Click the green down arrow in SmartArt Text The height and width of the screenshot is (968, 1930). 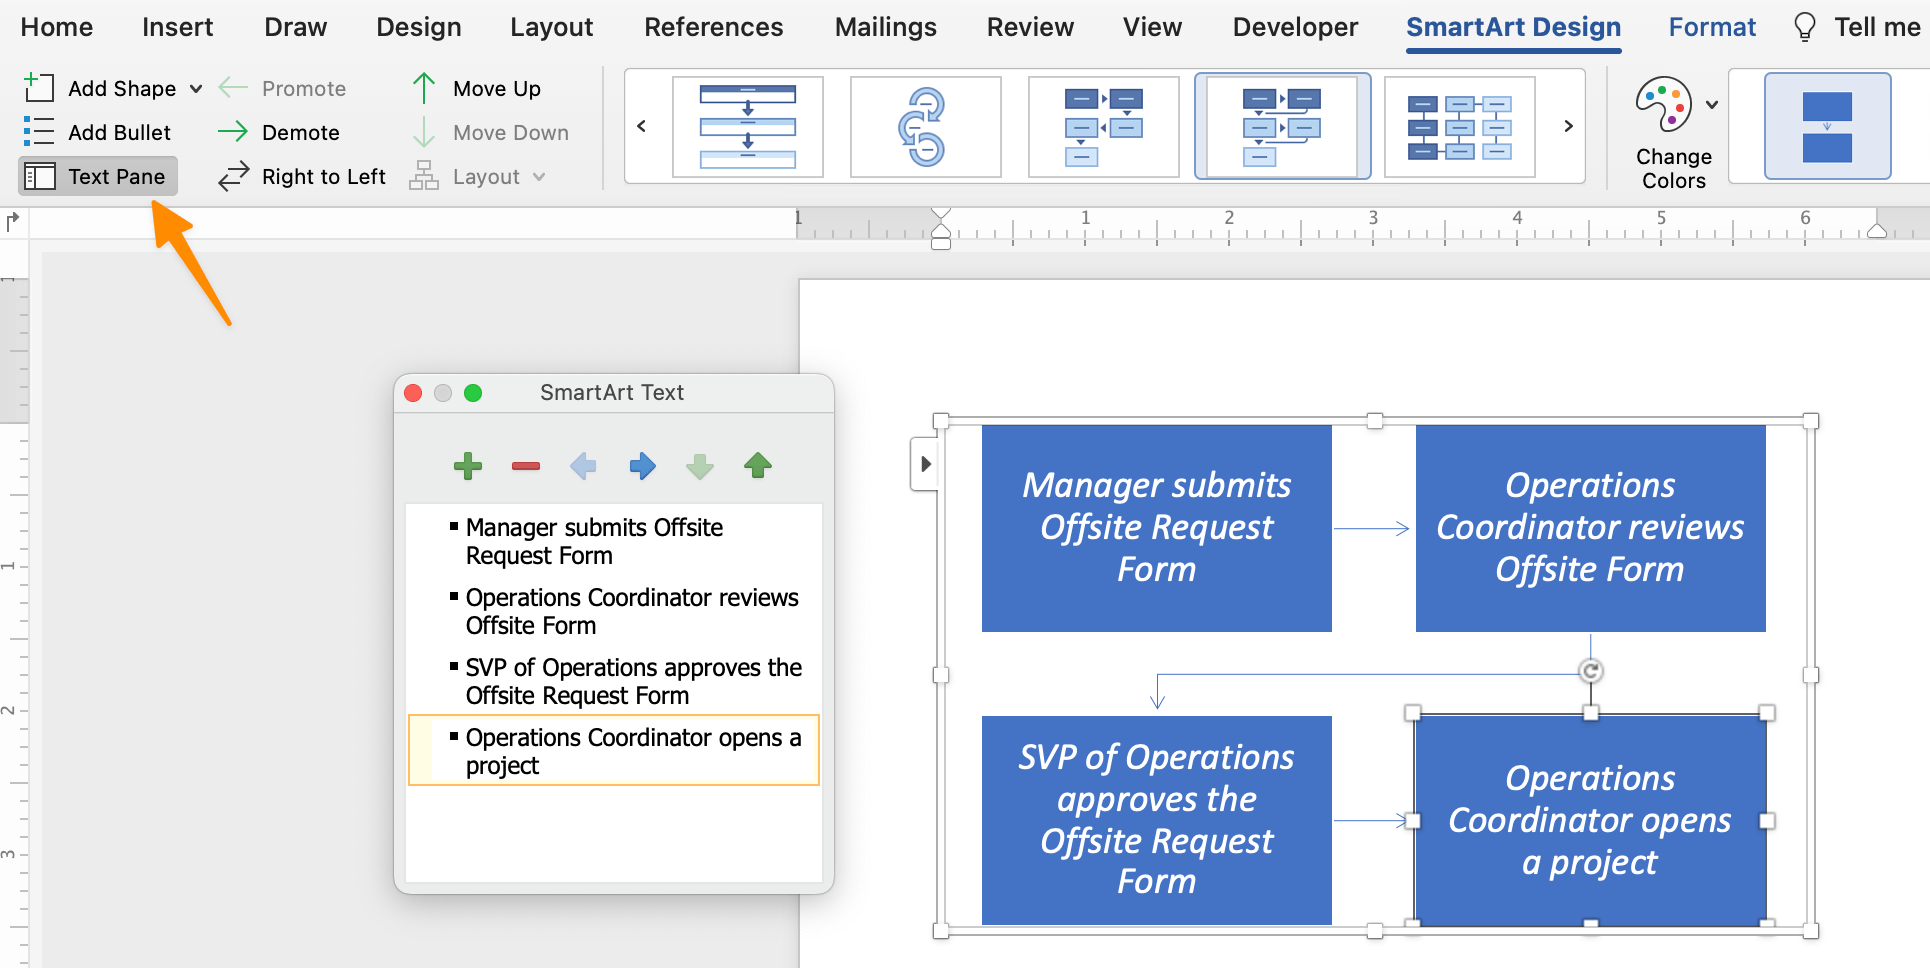[x=699, y=465]
